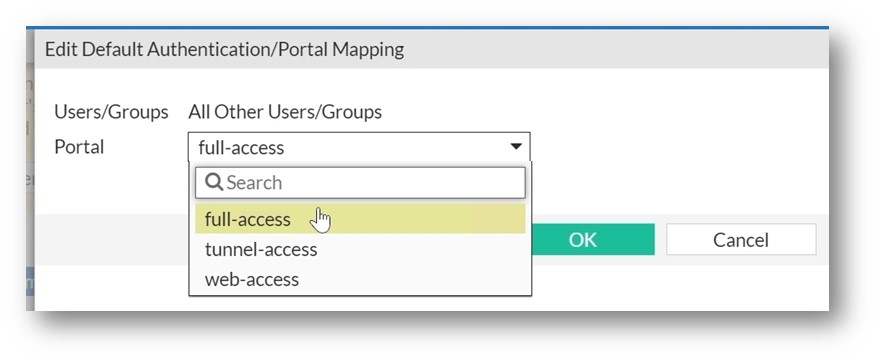Screen dimensions: 881x363
Task: Focus the Search field in the dropdown
Action: click(360, 183)
